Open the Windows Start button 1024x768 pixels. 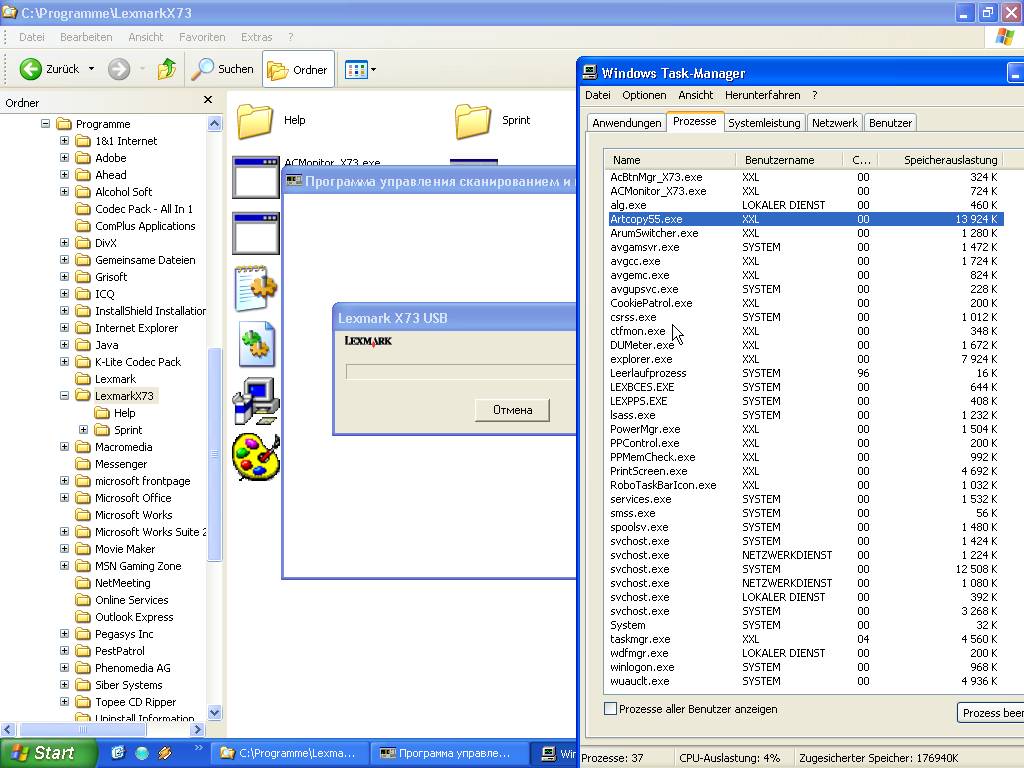click(x=48, y=753)
